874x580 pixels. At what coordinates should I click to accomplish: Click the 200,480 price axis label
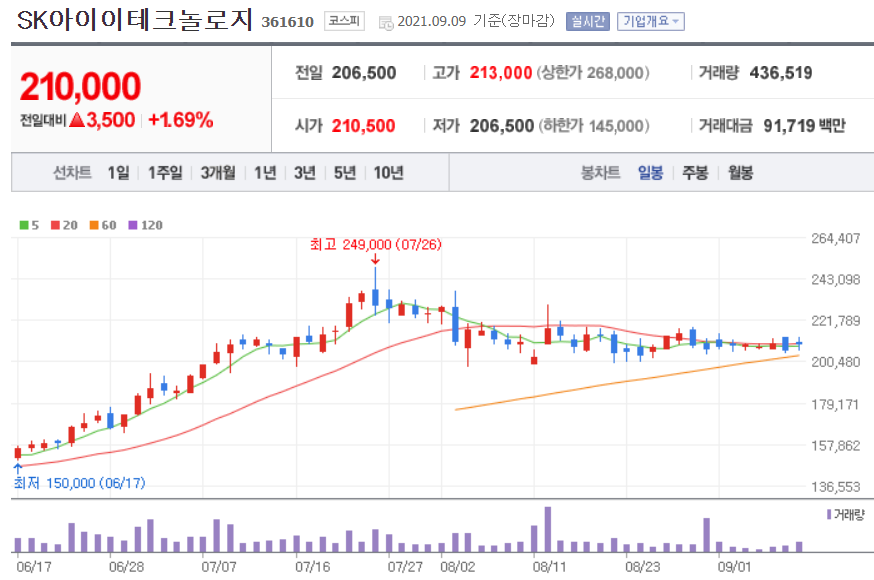coord(836,362)
